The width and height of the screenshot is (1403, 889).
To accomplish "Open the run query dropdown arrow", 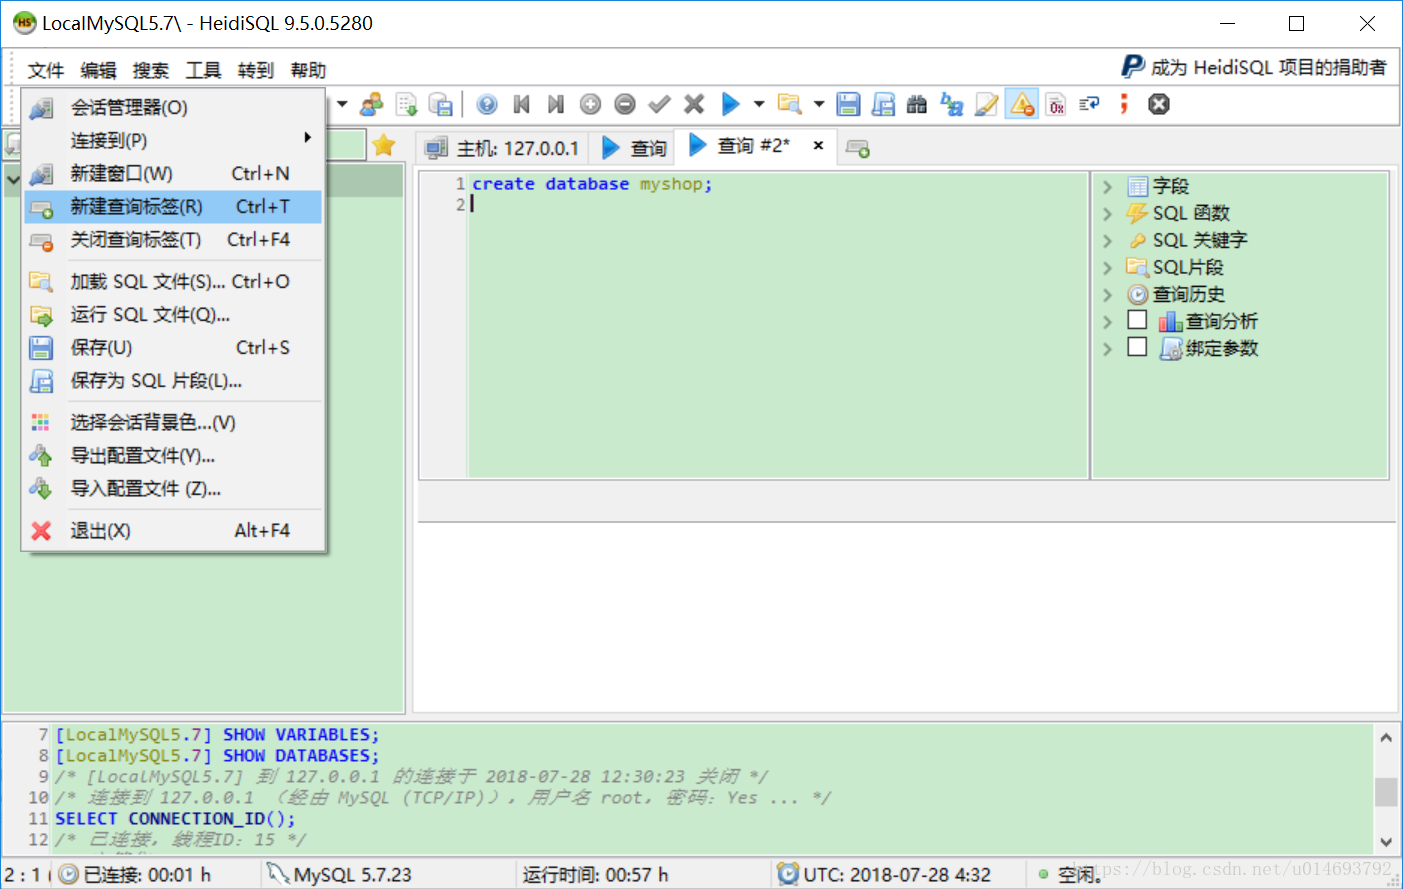I will click(759, 104).
